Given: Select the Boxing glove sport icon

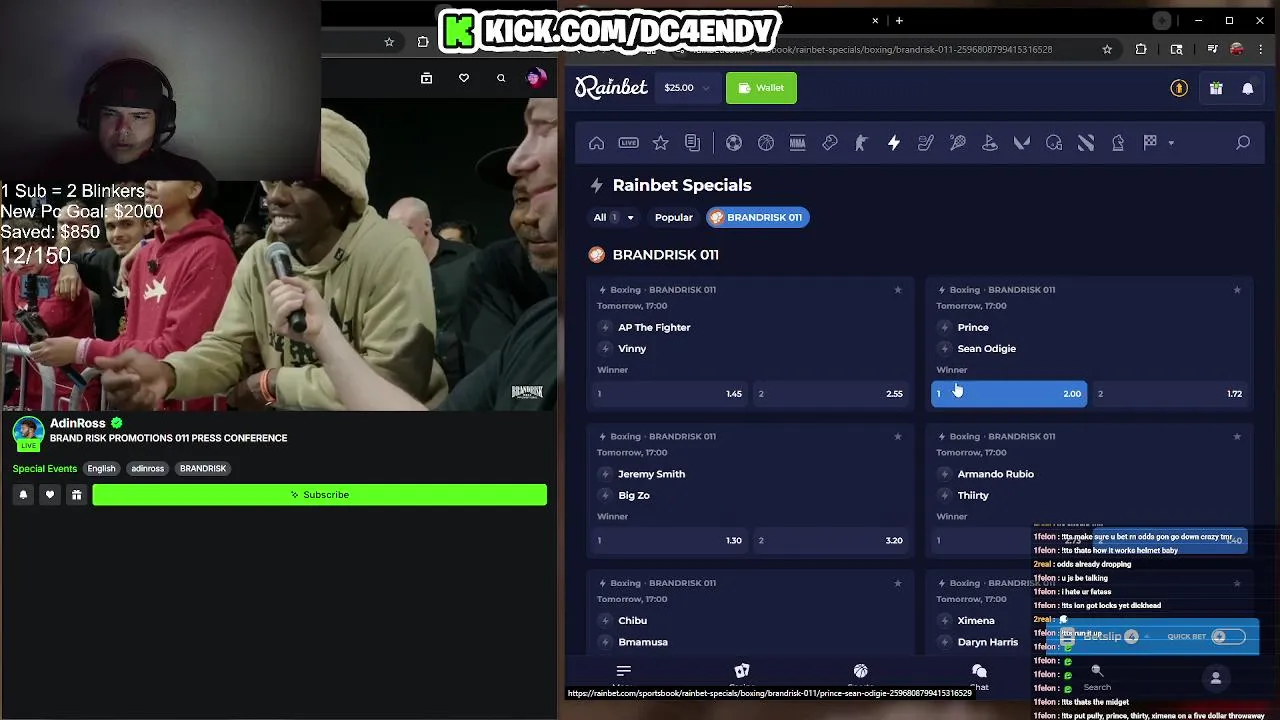Looking at the screenshot, I should [830, 143].
